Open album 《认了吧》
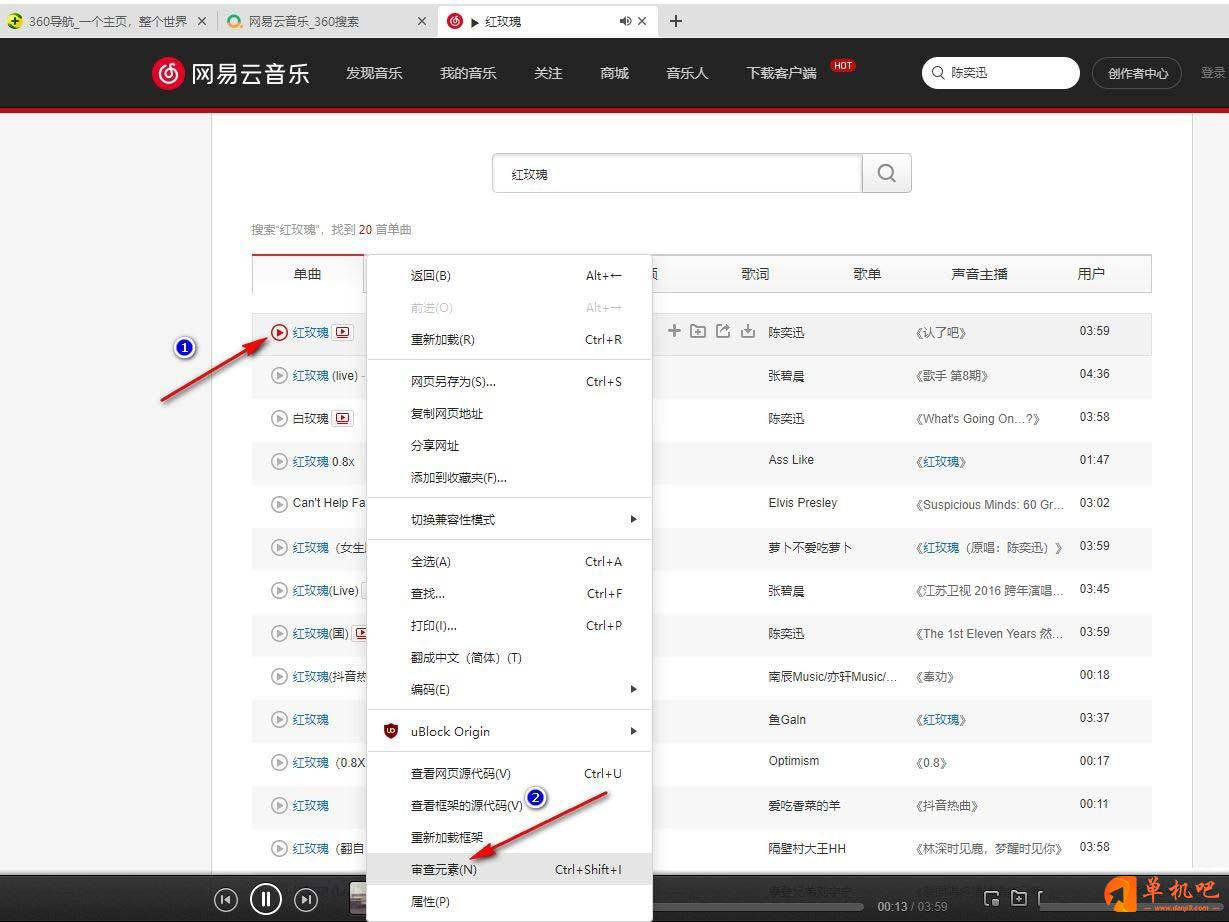The image size is (1229, 922). tap(942, 332)
